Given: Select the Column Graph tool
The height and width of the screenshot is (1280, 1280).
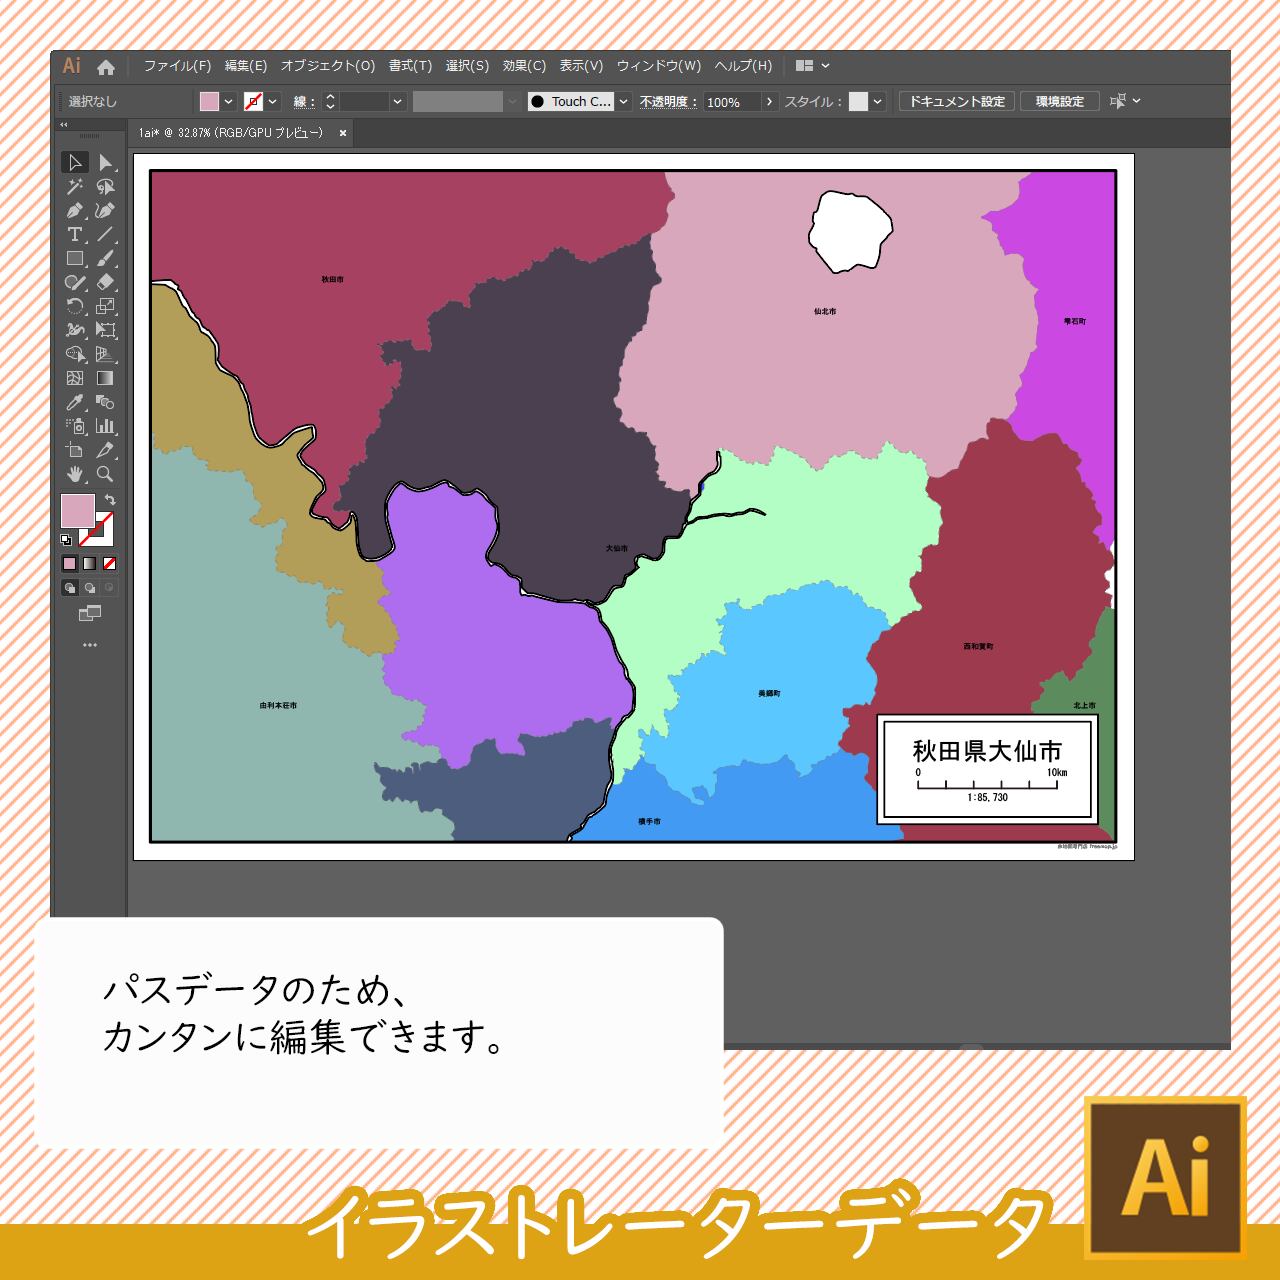Looking at the screenshot, I should tap(105, 426).
